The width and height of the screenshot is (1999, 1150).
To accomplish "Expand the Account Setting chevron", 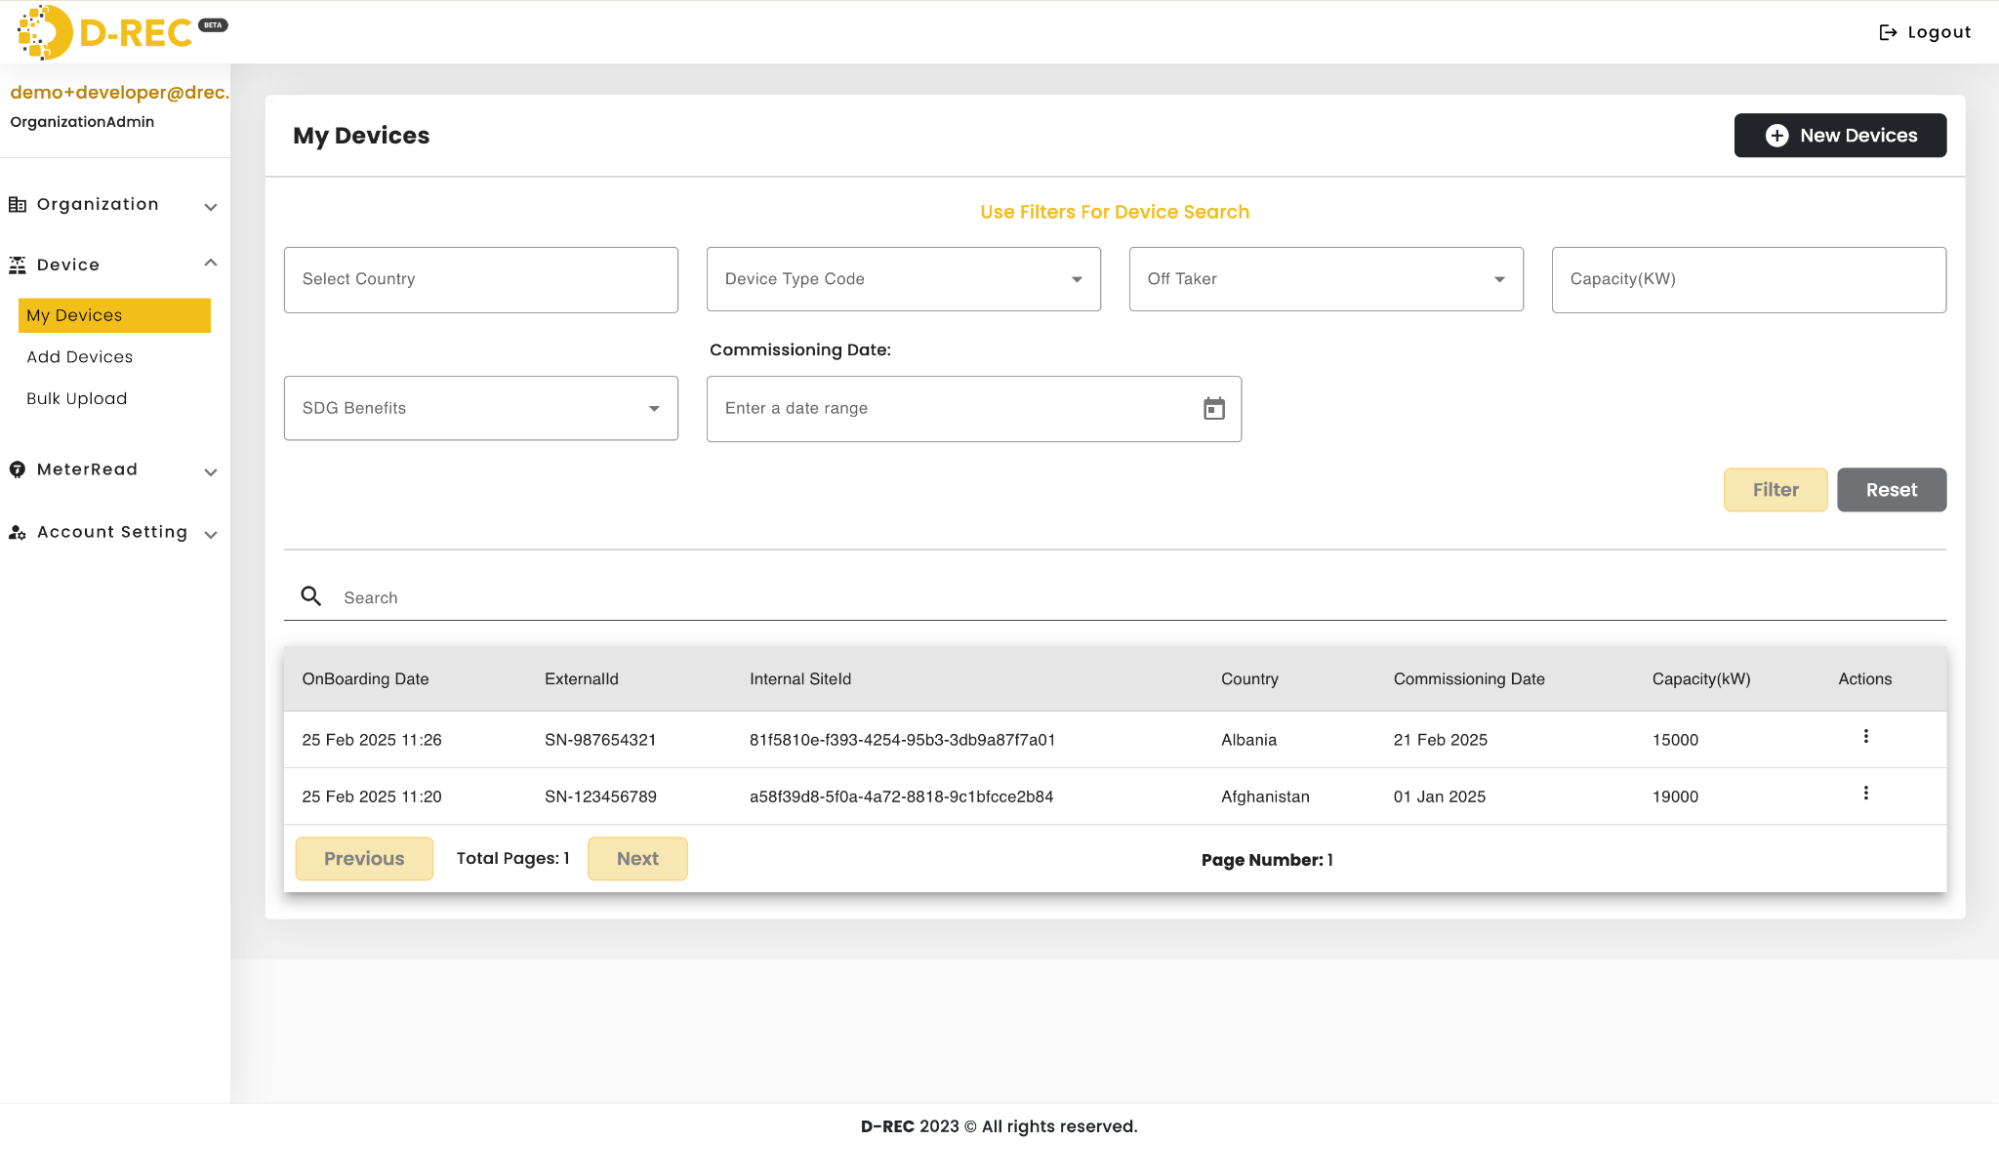I will [210, 535].
